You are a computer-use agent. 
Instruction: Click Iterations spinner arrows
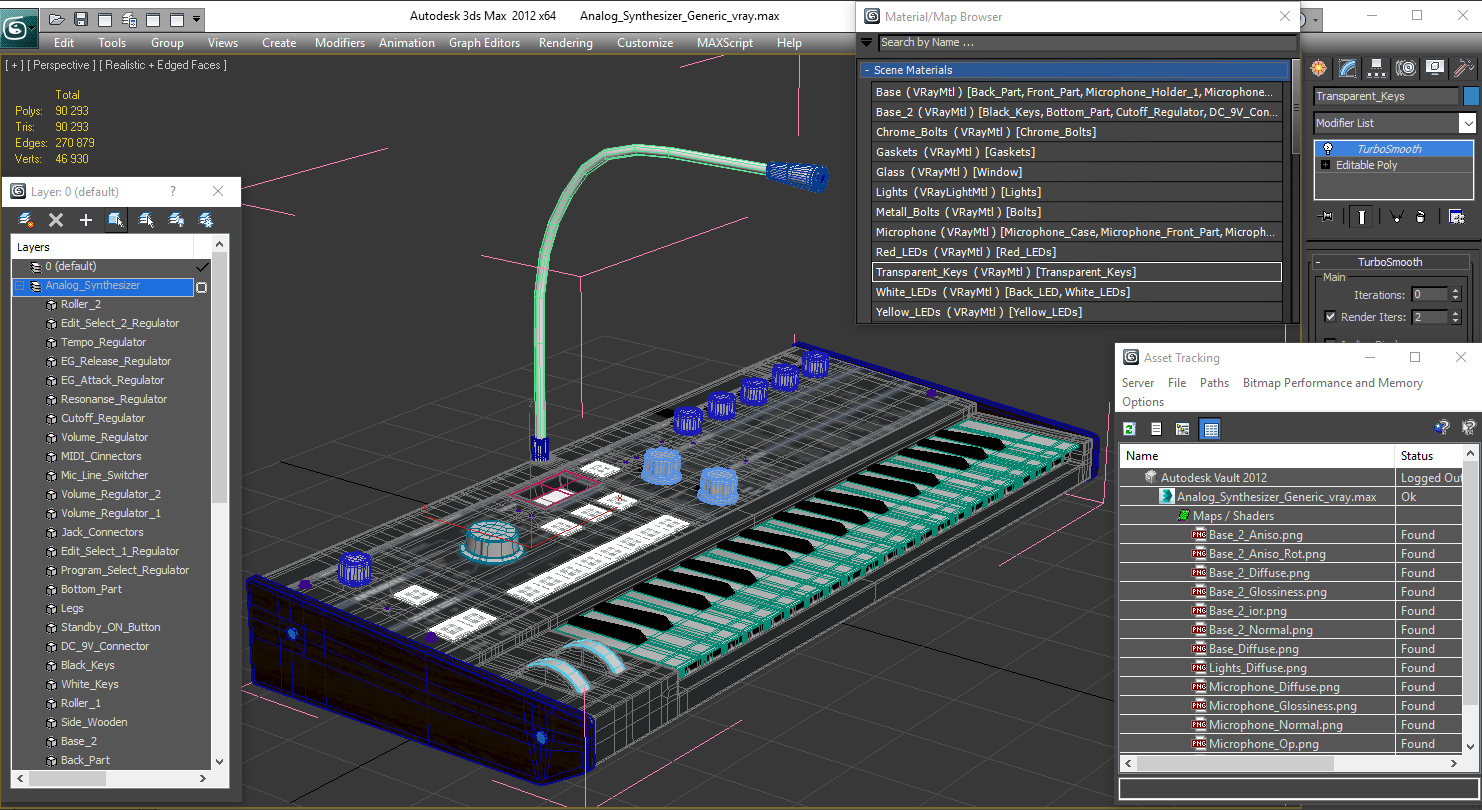tap(1458, 295)
